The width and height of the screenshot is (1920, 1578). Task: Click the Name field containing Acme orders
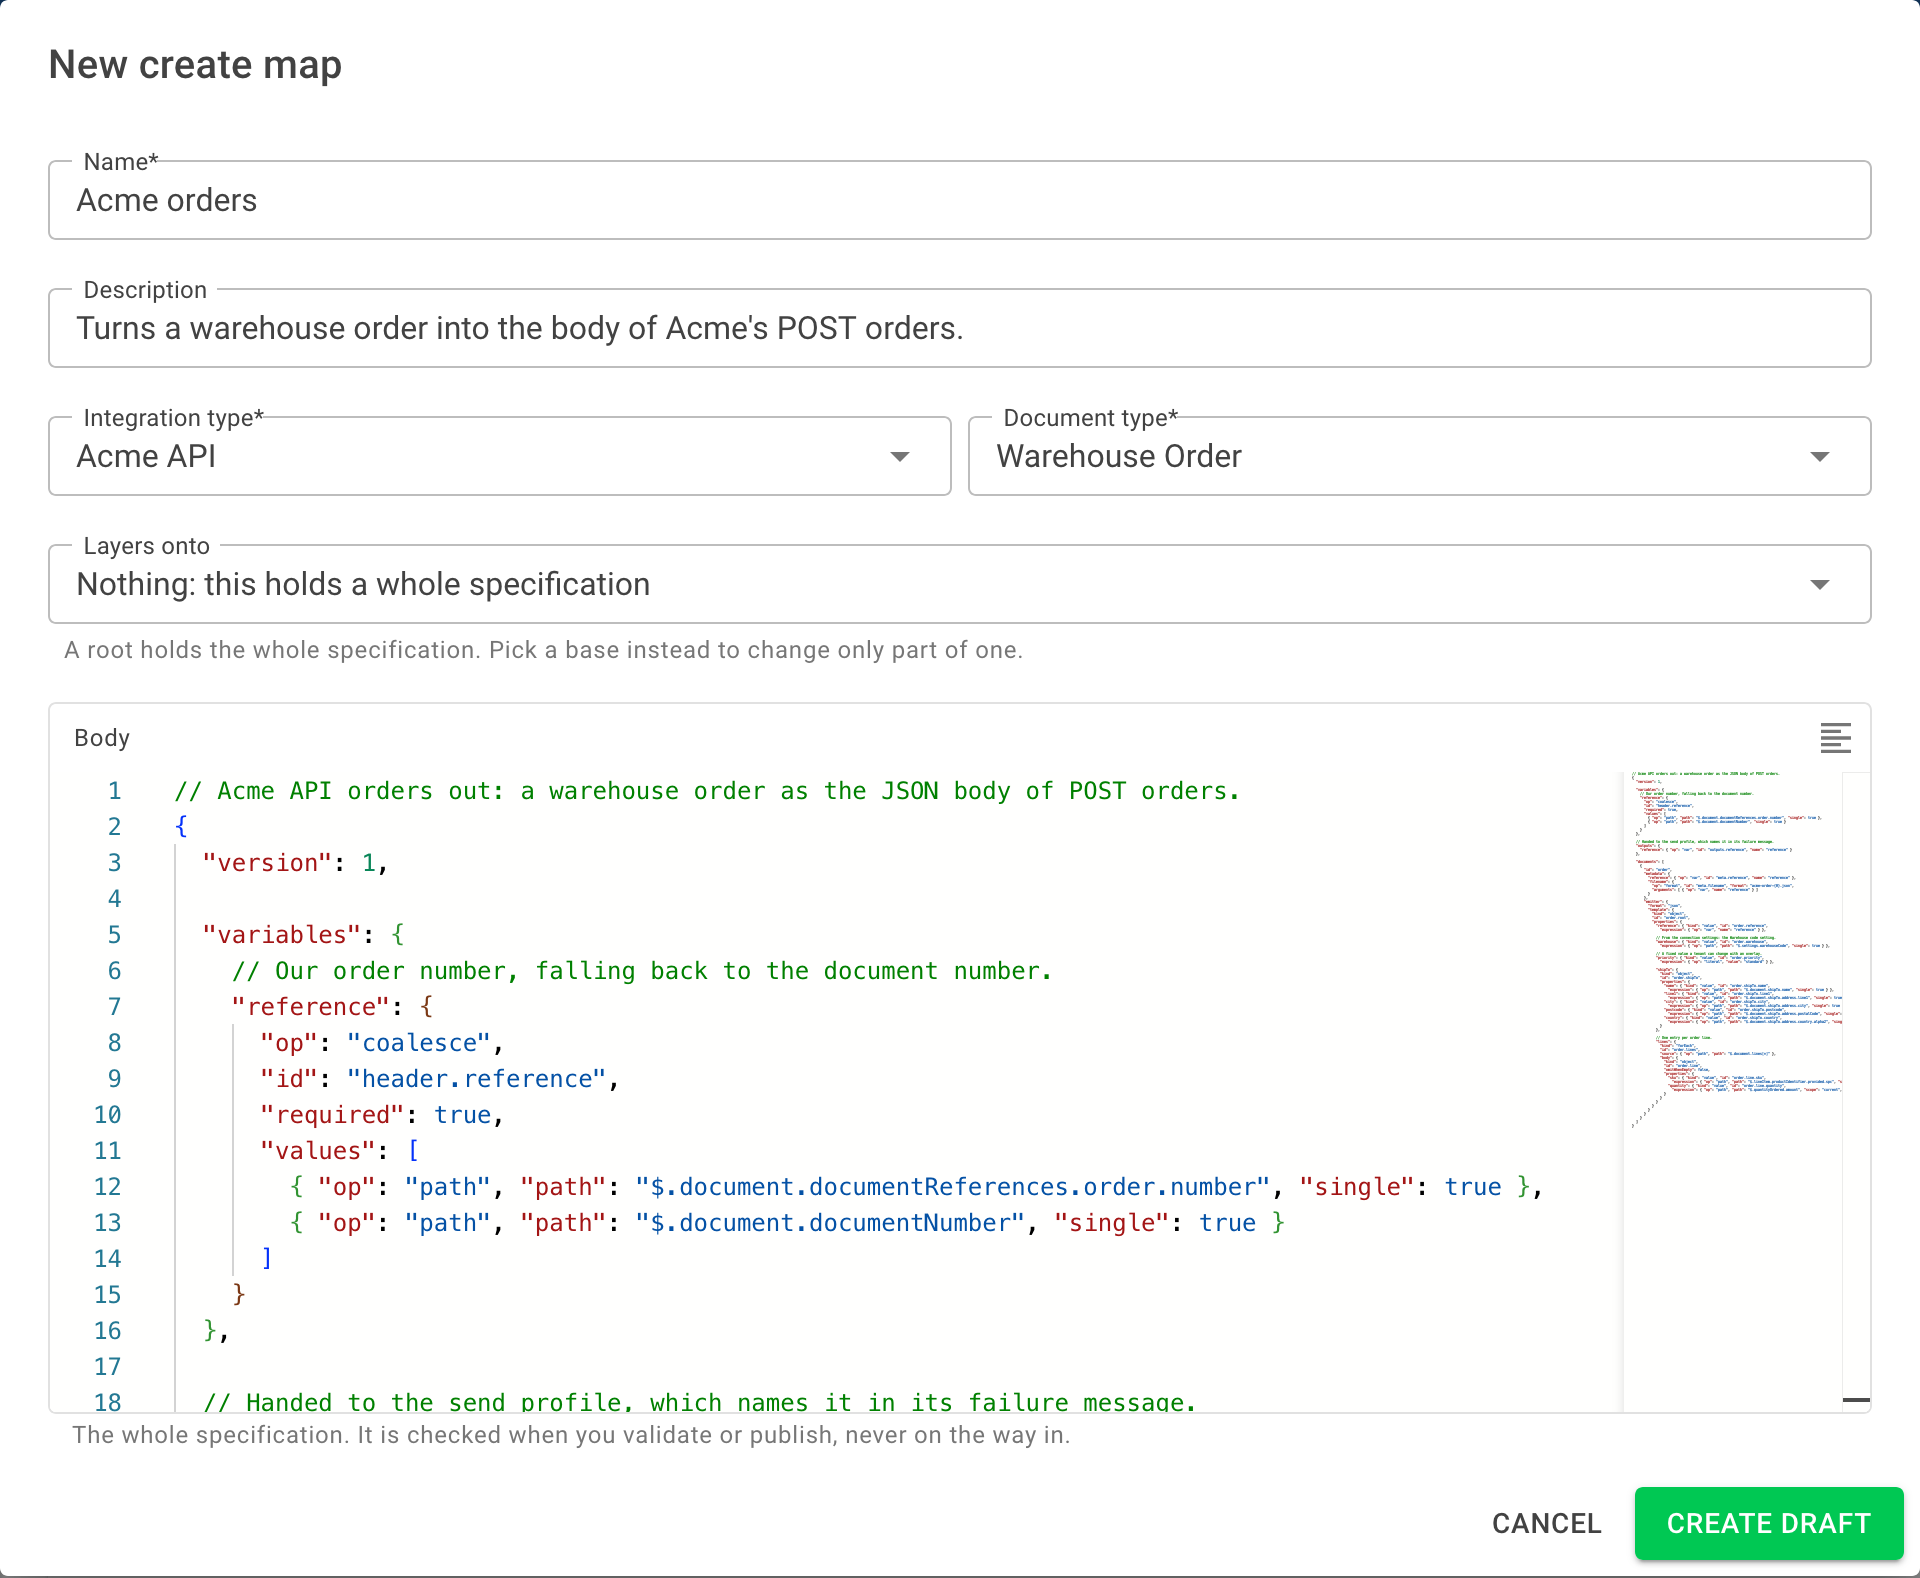tap(960, 200)
